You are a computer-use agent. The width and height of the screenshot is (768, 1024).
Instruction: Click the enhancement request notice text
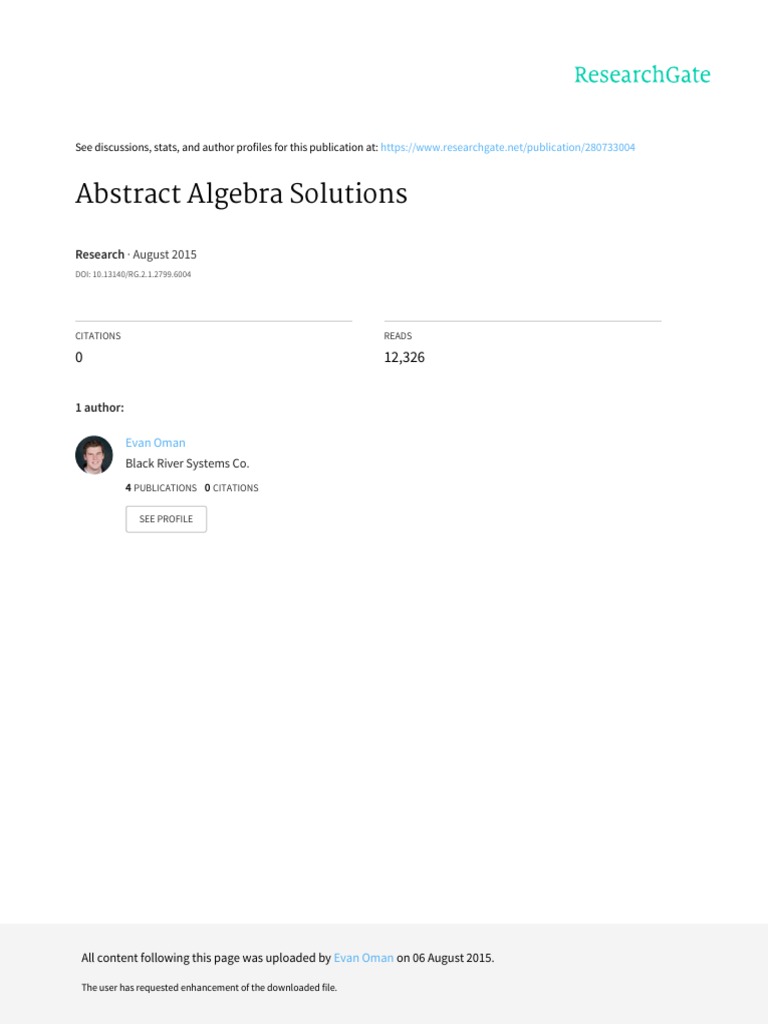[x=209, y=988]
